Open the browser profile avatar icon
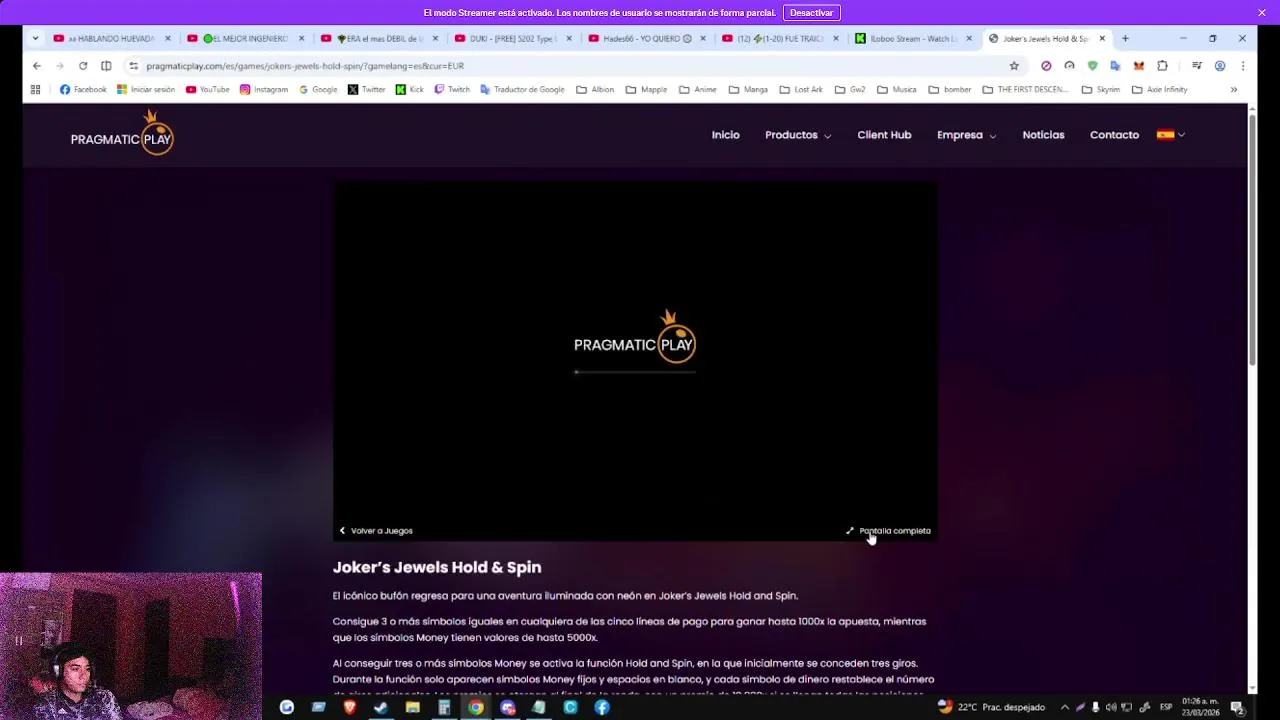 pos(1220,66)
